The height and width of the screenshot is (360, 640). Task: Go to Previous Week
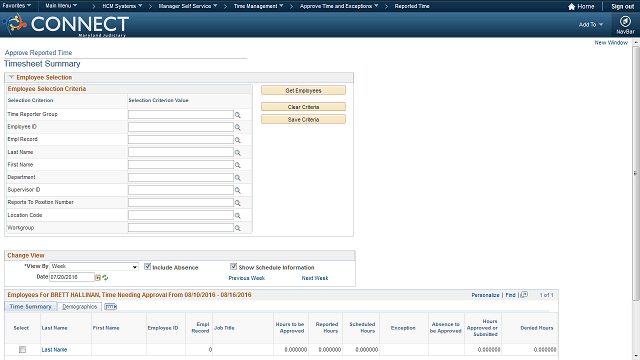pyautogui.click(x=247, y=278)
